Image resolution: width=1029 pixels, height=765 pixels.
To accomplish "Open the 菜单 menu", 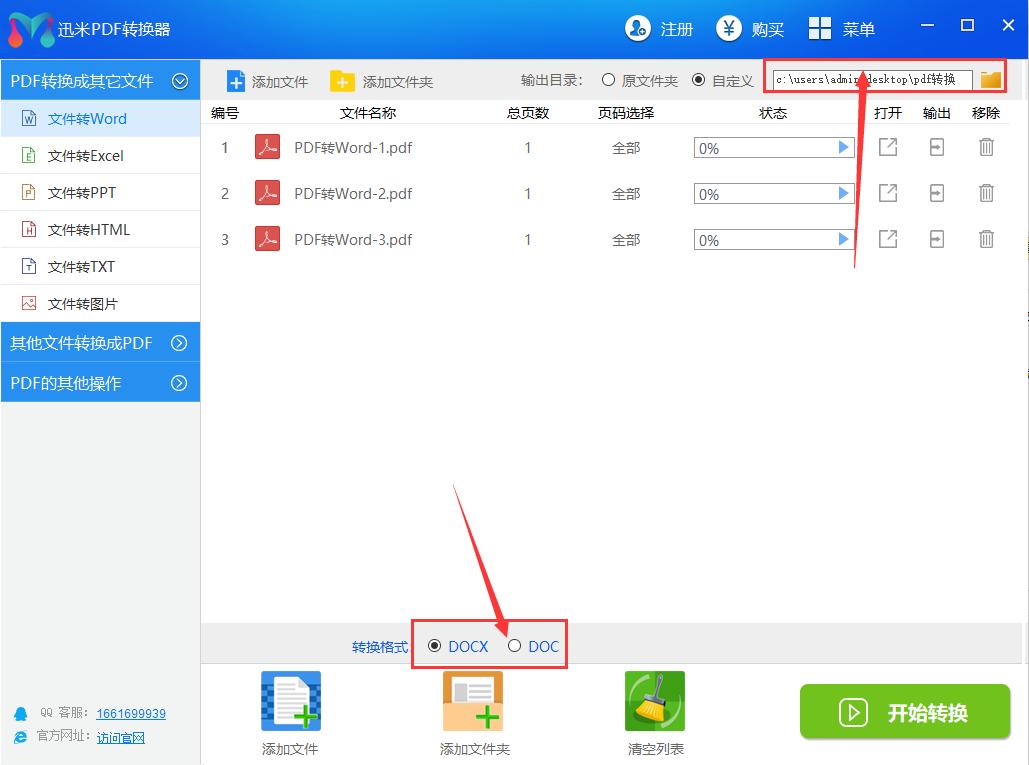I will tap(842, 29).
